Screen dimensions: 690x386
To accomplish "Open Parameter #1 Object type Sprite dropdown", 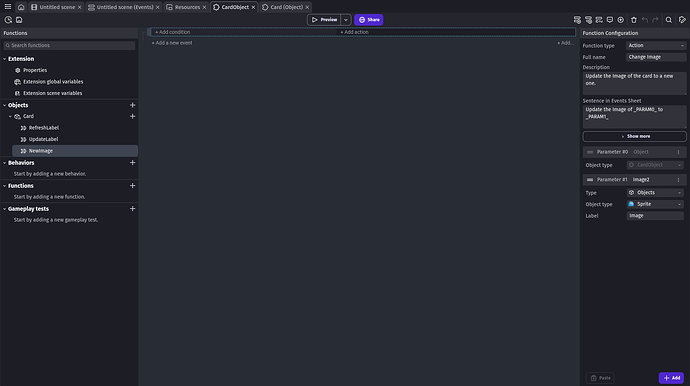I will [655, 204].
